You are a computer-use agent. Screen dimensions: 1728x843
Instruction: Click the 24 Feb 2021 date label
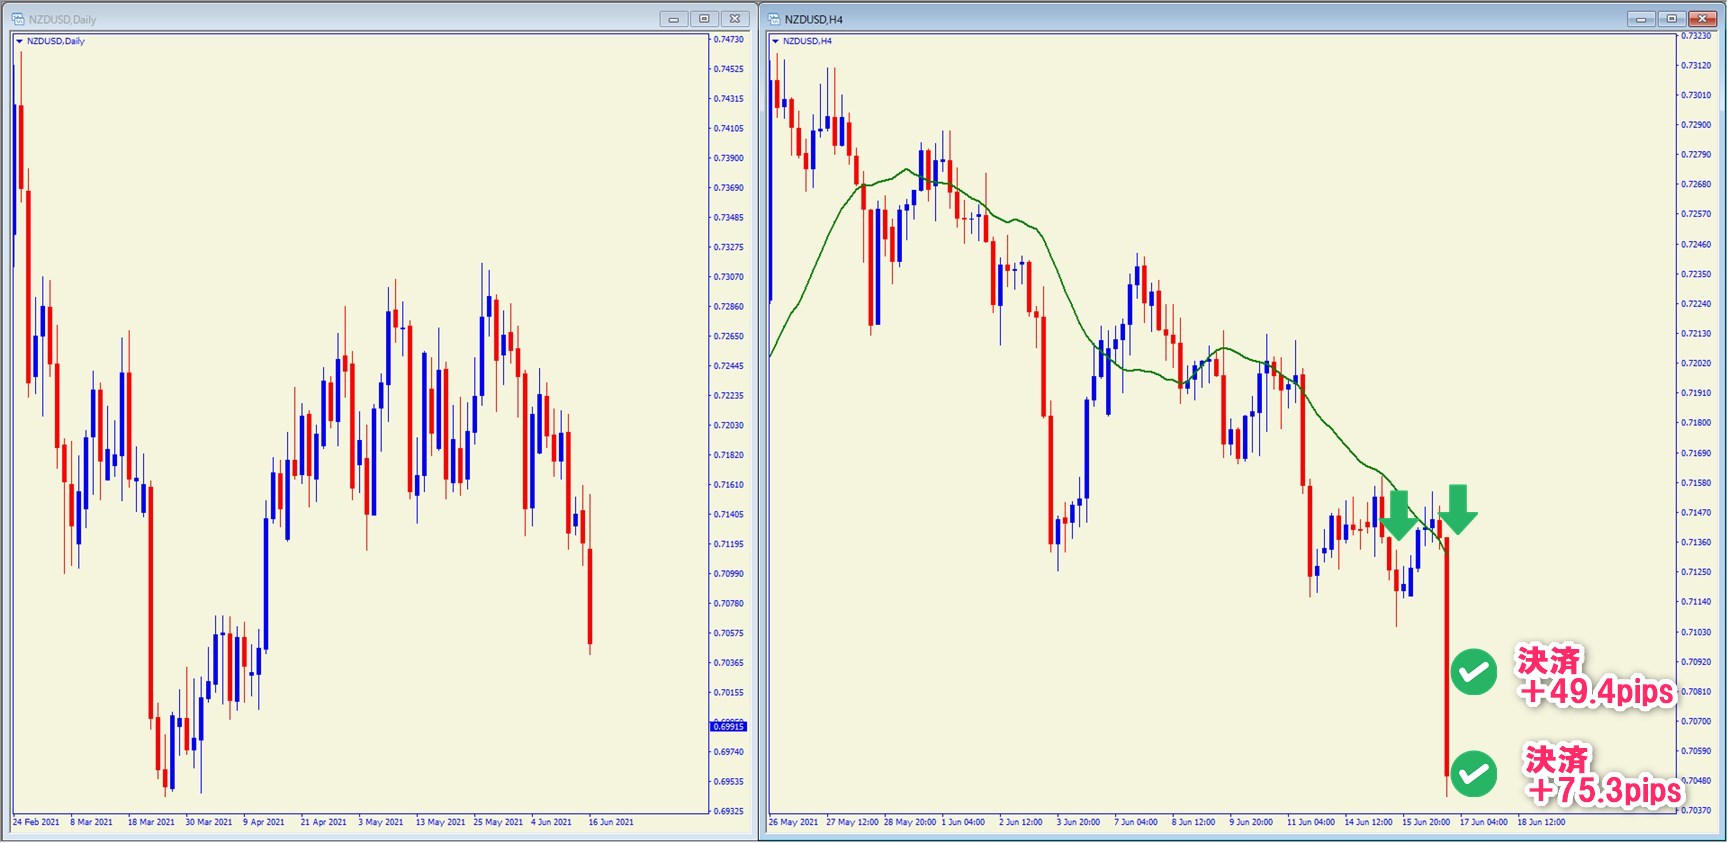pyautogui.click(x=36, y=822)
